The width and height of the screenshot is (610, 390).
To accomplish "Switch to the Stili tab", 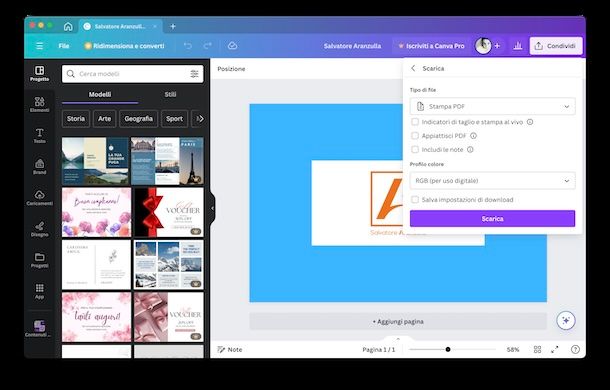I will point(170,95).
